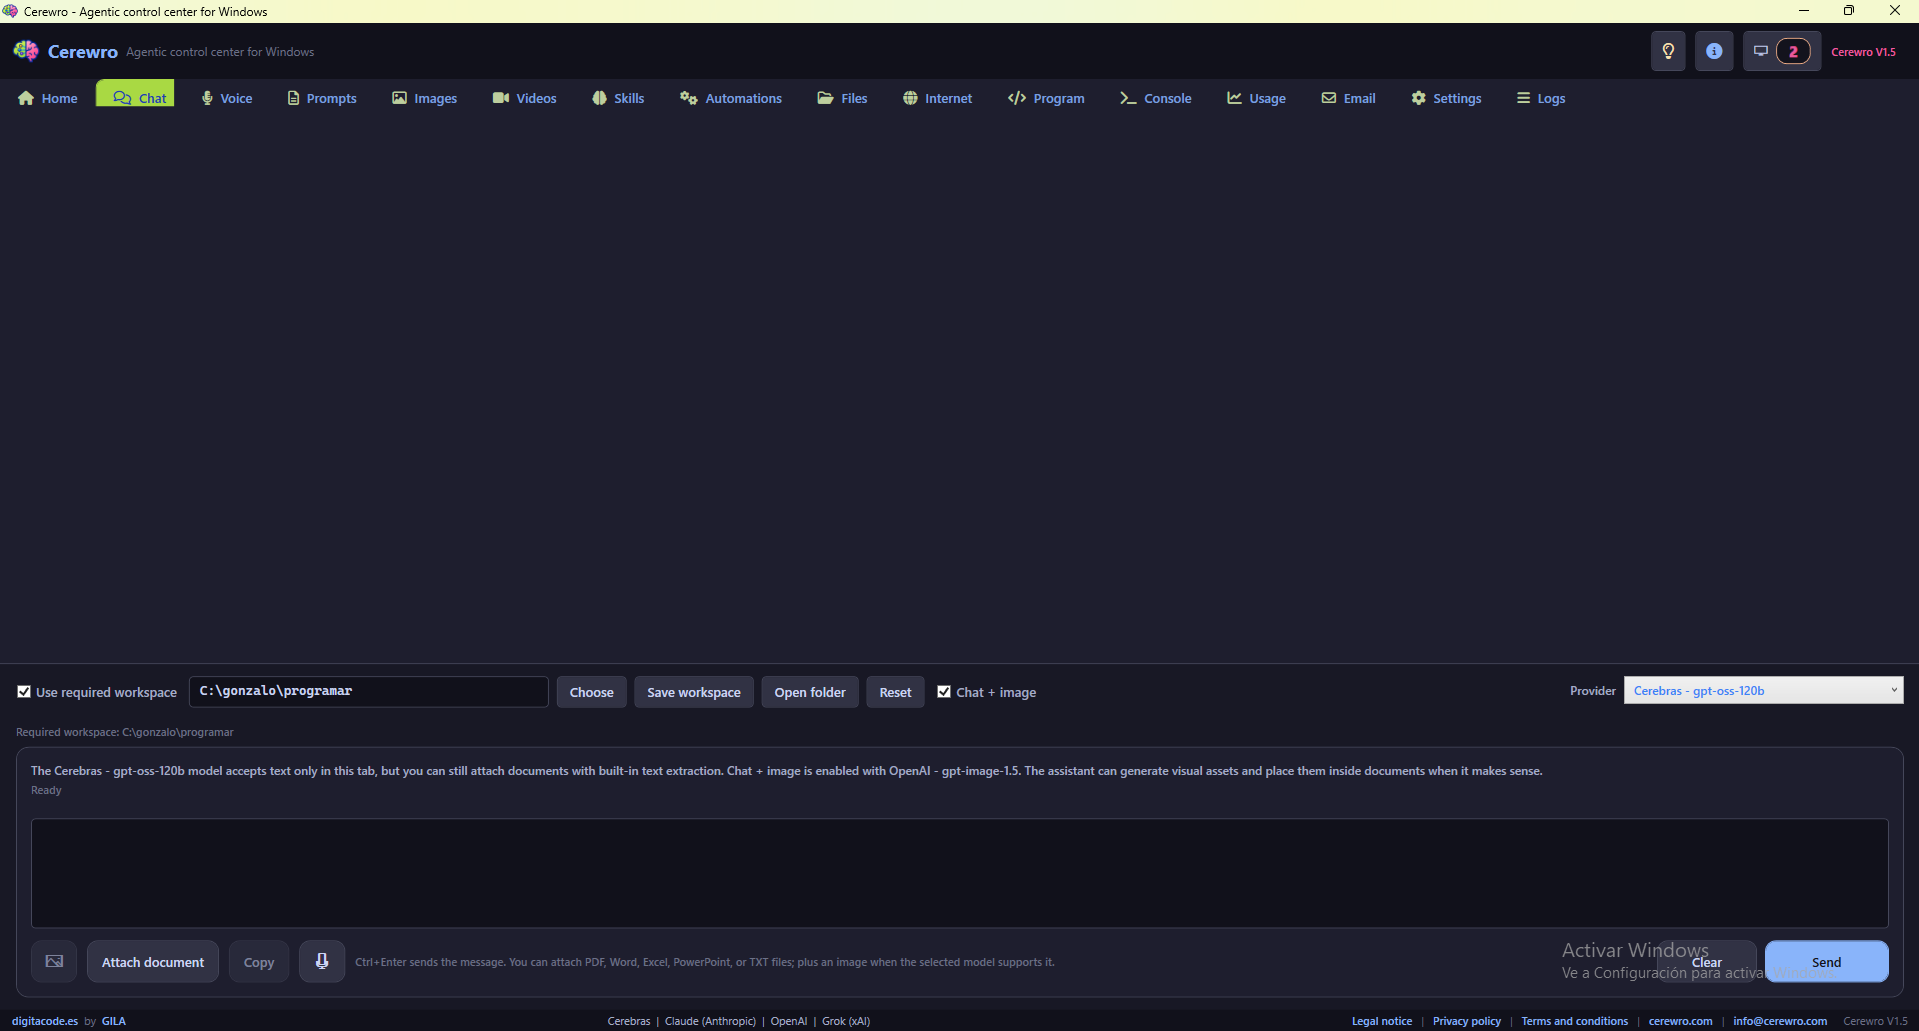Open the Automations gears icon
This screenshot has height=1031, width=1919.
[688, 98]
